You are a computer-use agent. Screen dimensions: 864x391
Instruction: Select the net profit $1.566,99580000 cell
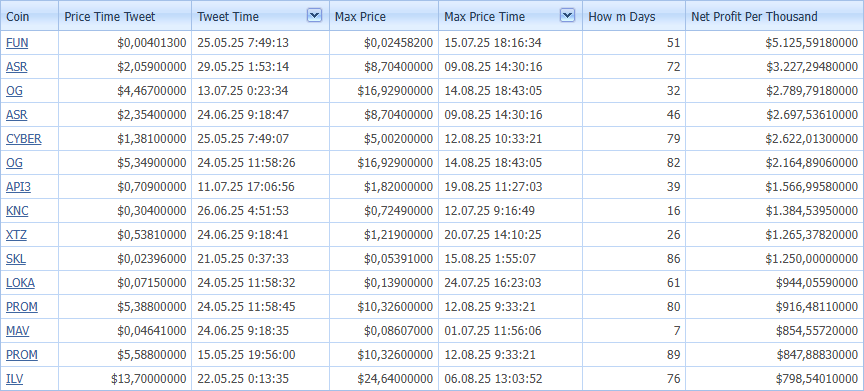pos(775,187)
